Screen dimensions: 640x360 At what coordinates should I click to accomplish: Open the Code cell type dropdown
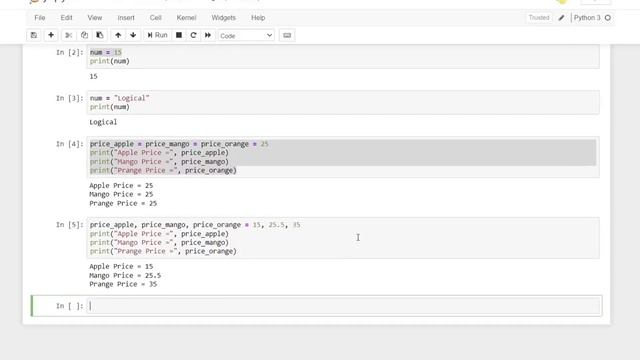[x=246, y=36]
